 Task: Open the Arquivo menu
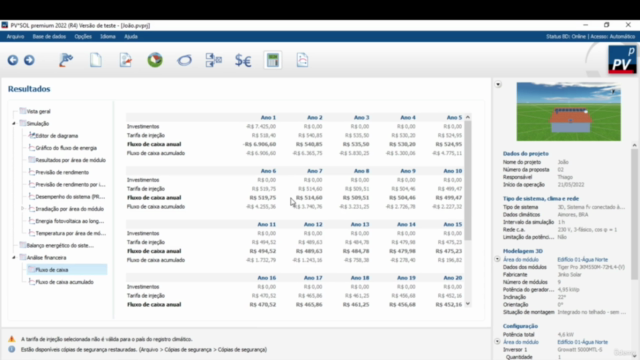coord(16,37)
